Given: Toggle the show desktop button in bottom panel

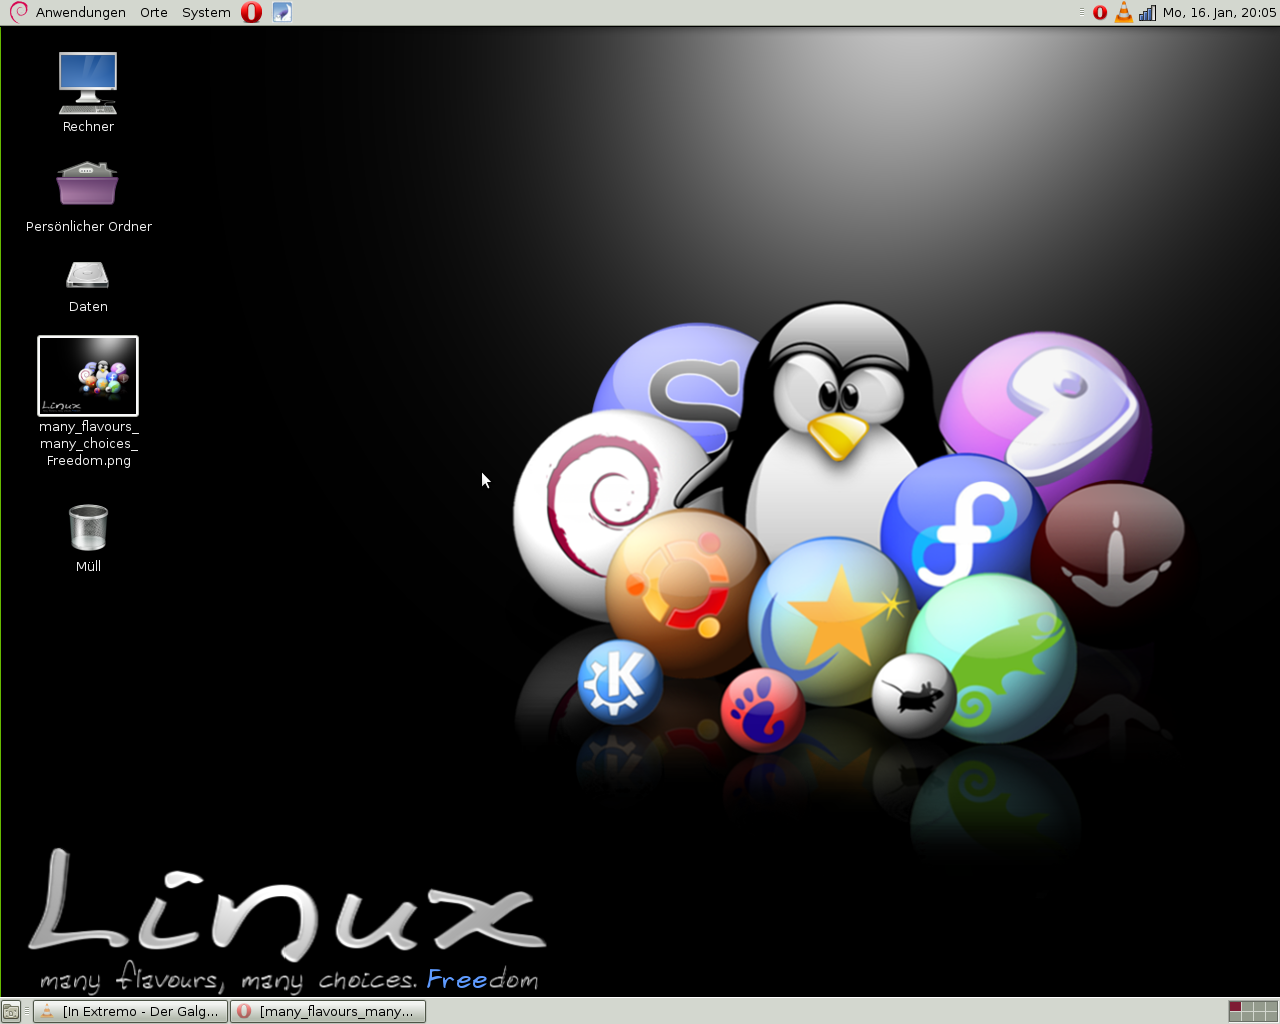Looking at the screenshot, I should (11, 1012).
